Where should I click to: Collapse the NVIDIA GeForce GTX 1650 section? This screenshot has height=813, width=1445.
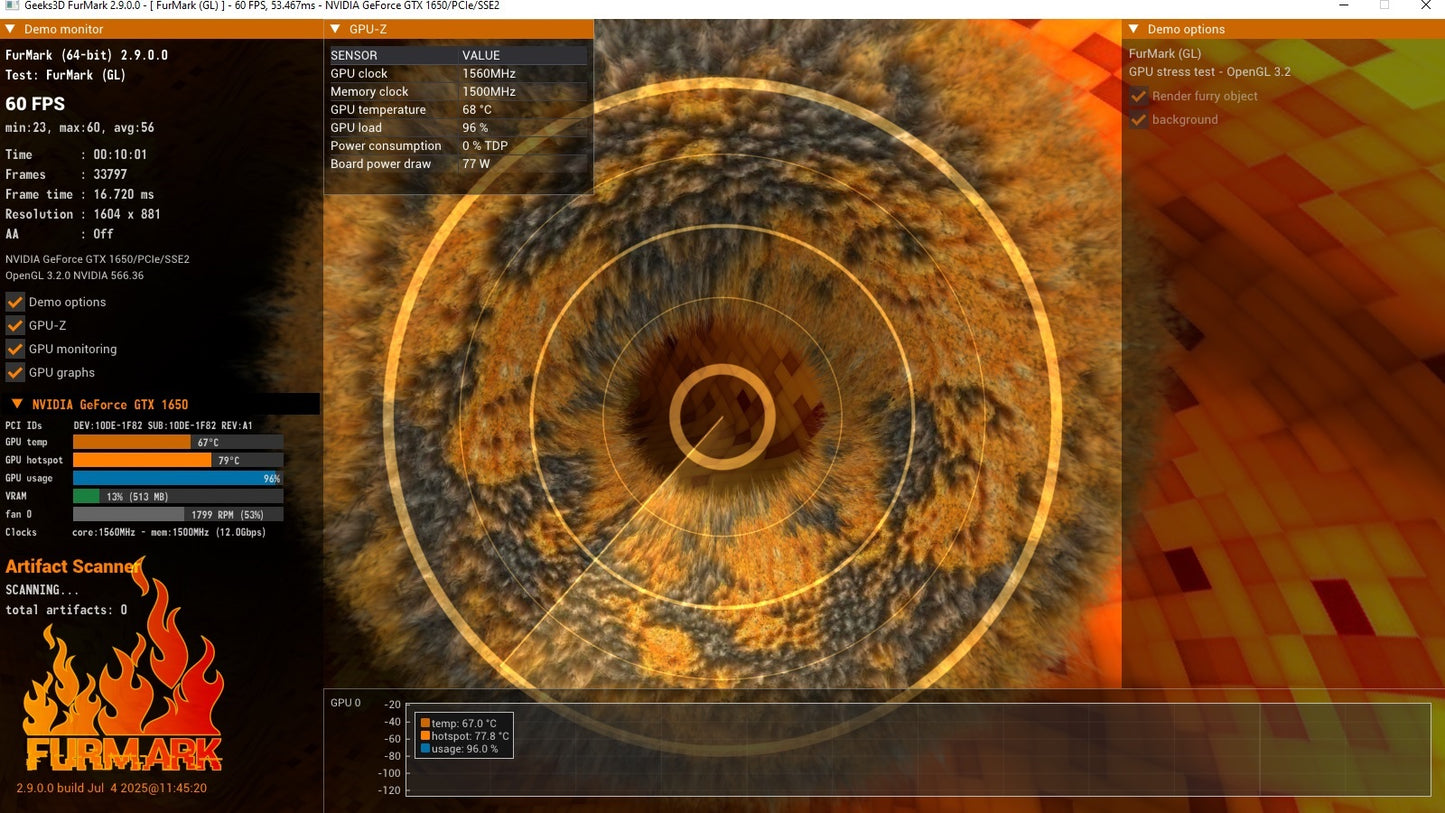tap(17, 404)
